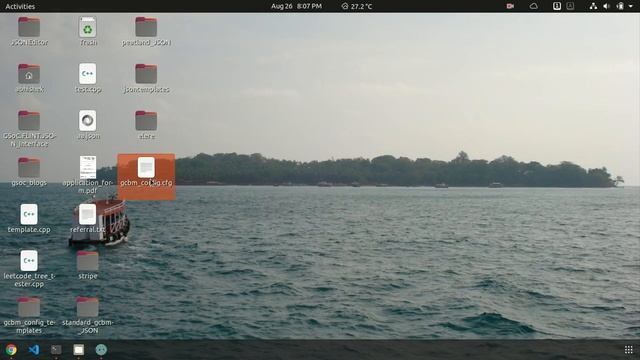The image size is (640, 360).
Task: Expand the system menu arrow
Action: tap(632, 6)
